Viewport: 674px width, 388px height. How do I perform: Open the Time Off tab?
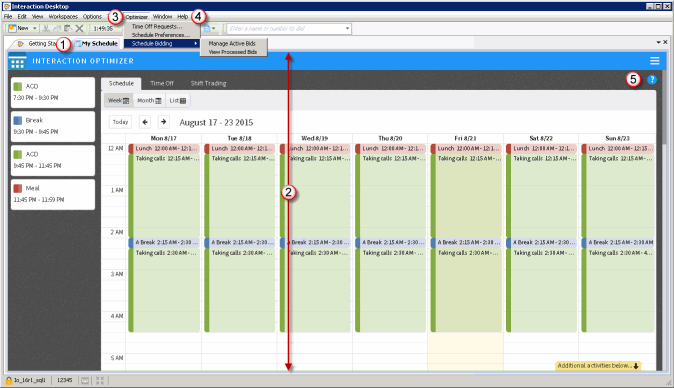click(x=162, y=83)
